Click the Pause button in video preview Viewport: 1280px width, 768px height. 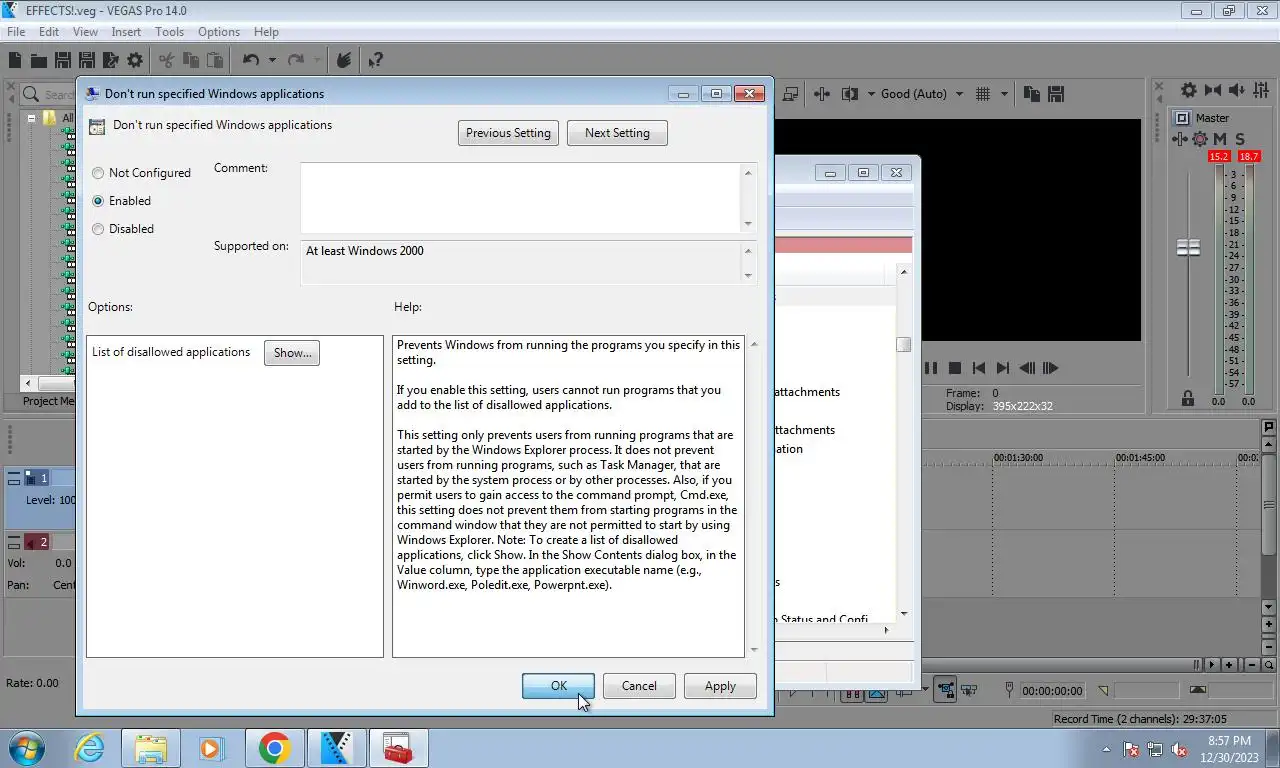coord(931,368)
